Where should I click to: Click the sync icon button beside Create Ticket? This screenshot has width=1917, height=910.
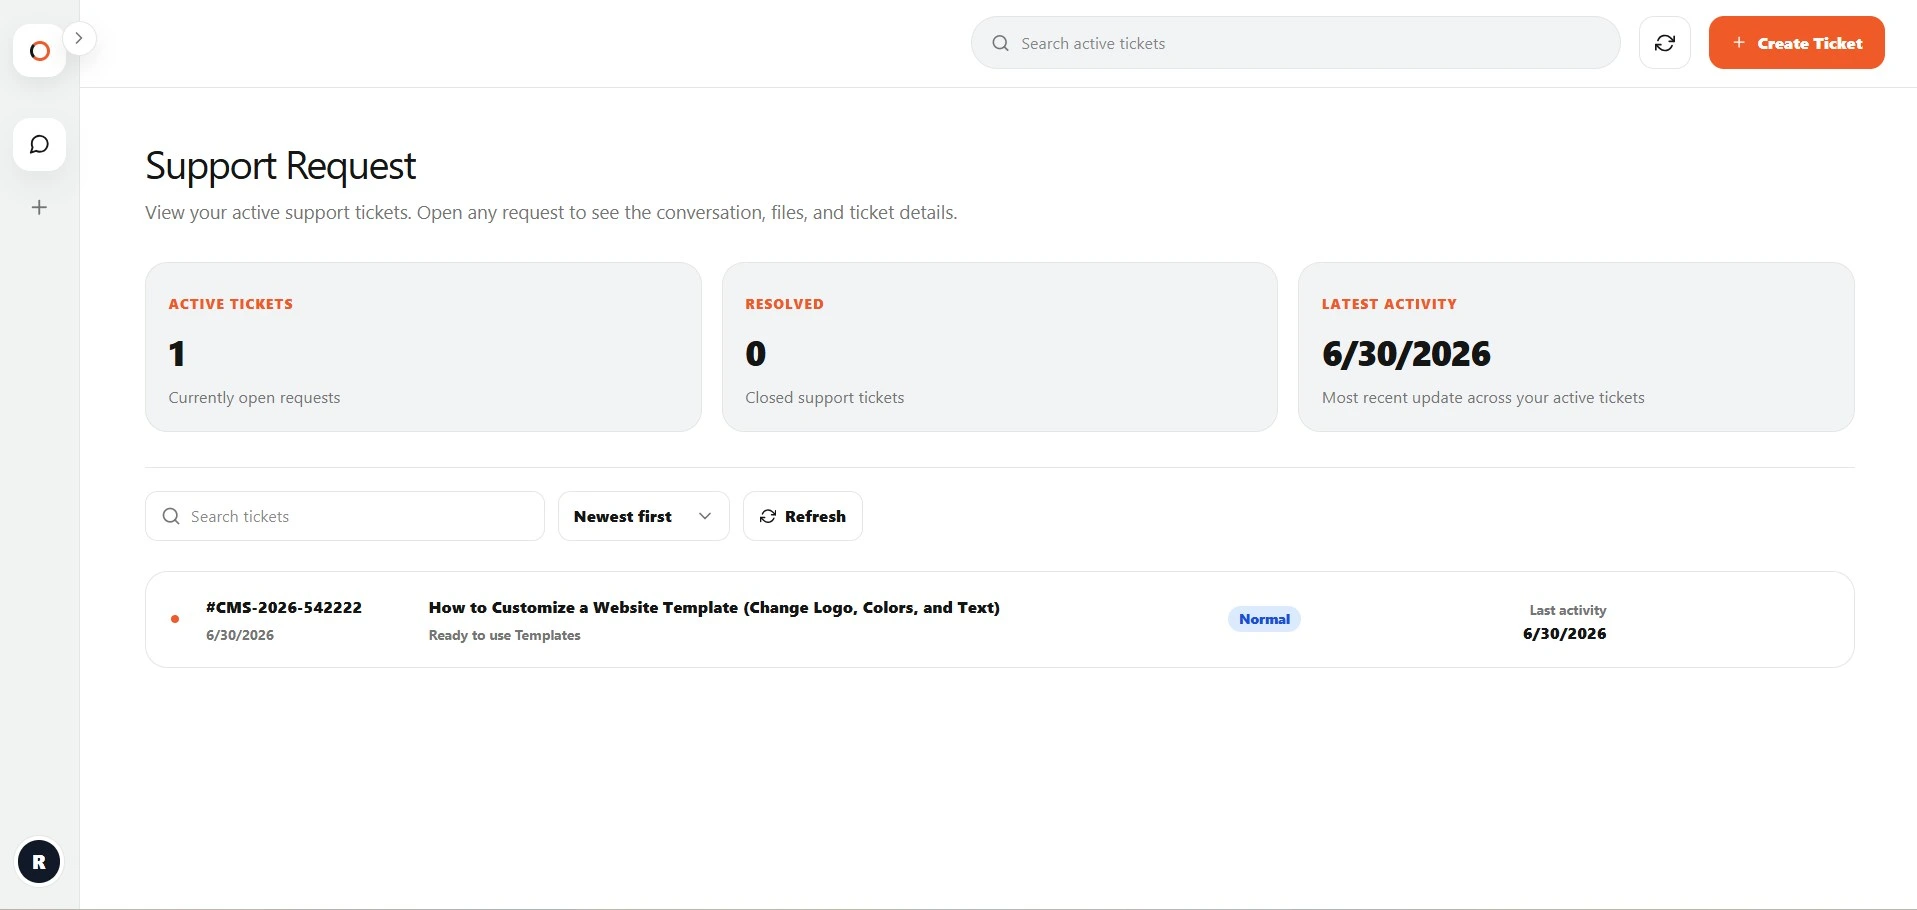1665,43
